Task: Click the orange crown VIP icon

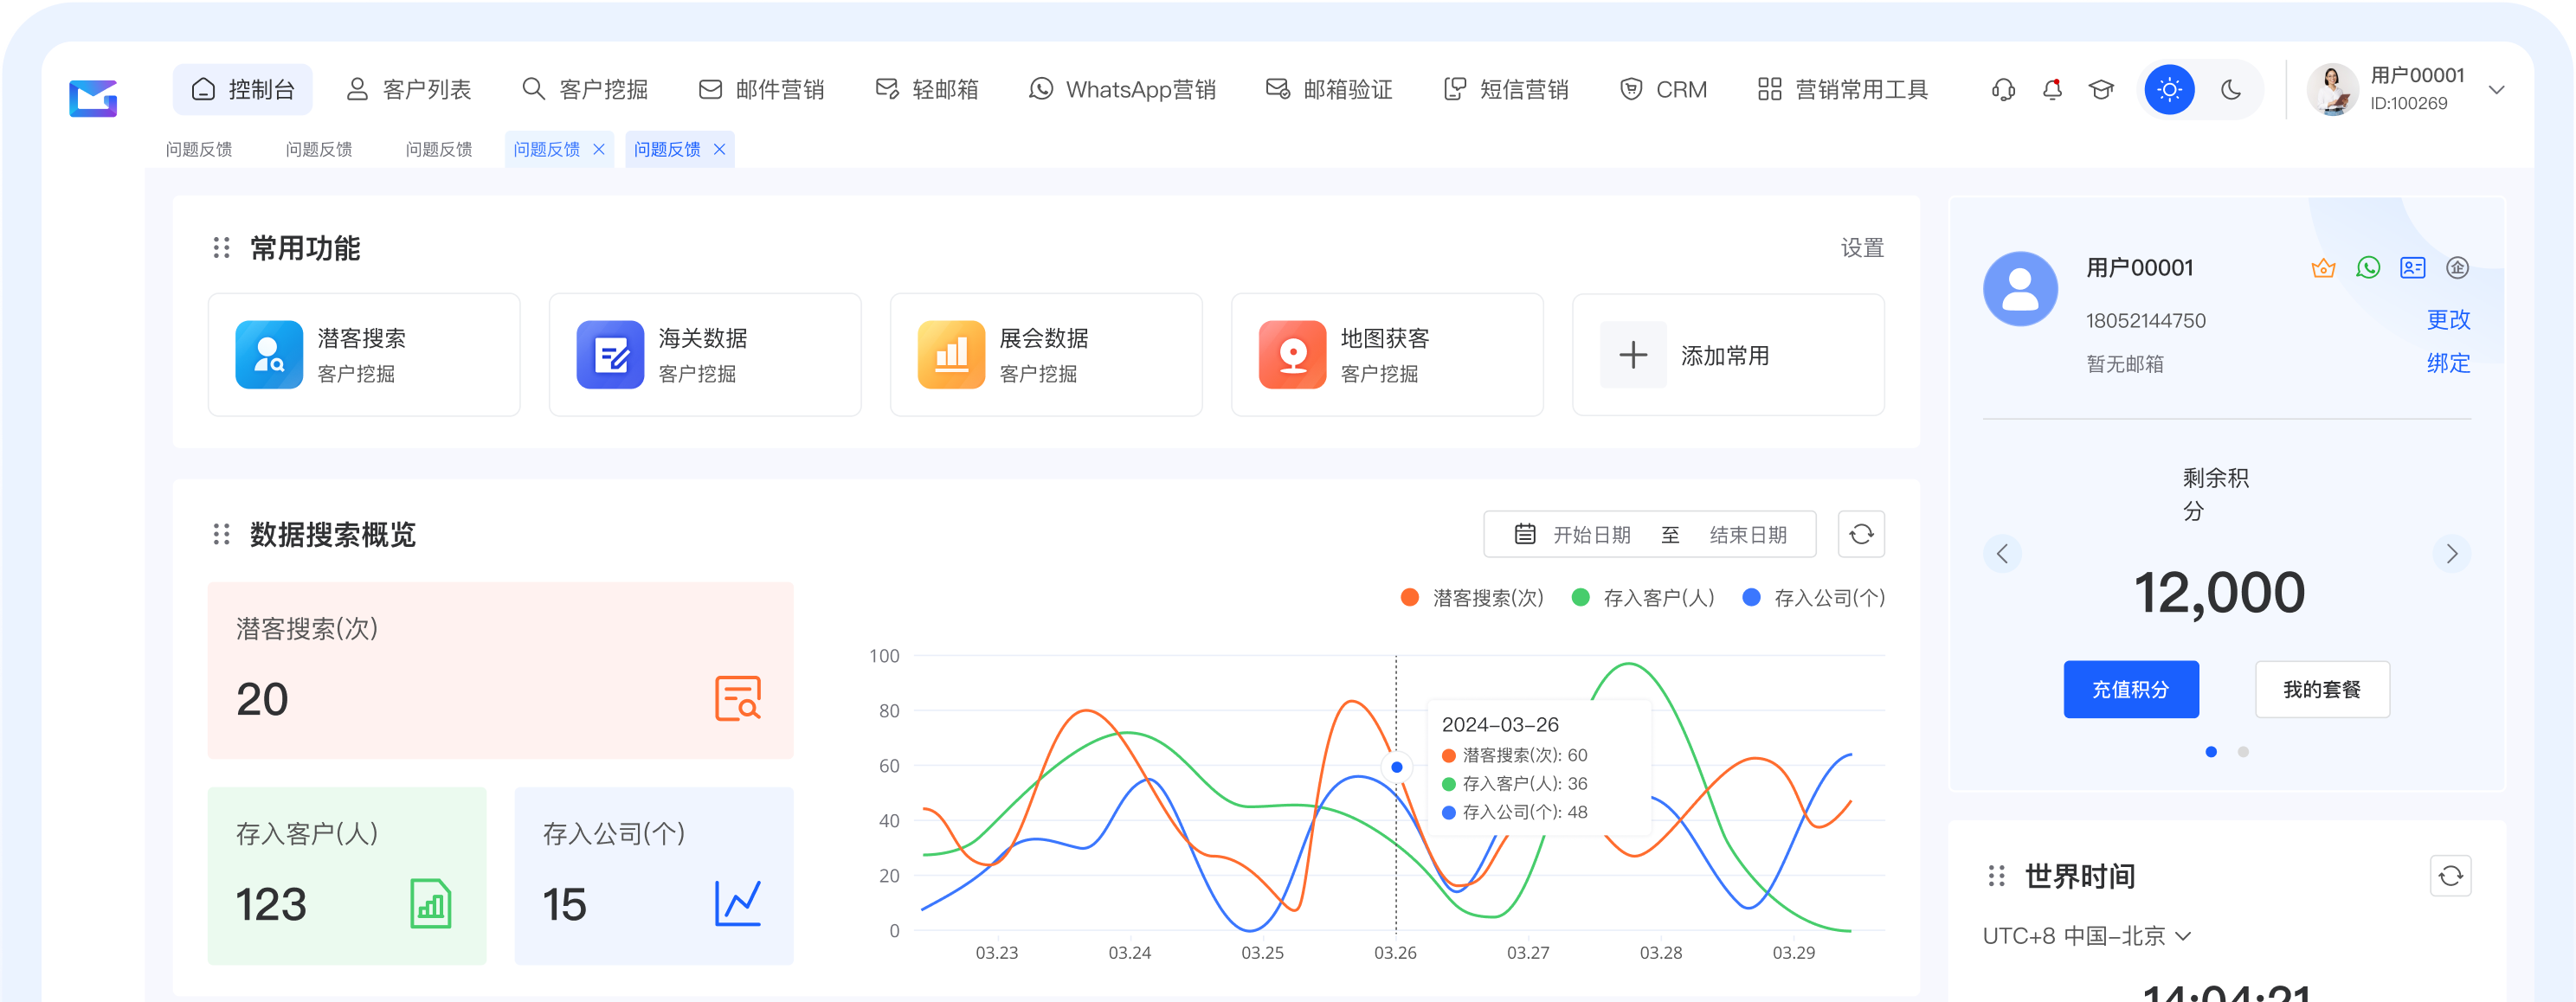Action: [x=2323, y=268]
